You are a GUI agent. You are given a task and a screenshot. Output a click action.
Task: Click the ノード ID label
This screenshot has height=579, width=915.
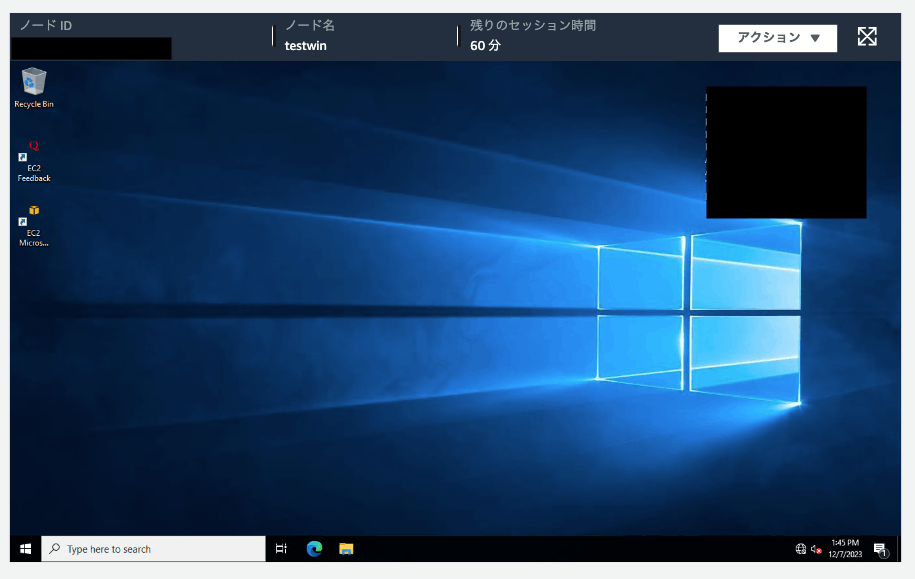pyautogui.click(x=46, y=26)
